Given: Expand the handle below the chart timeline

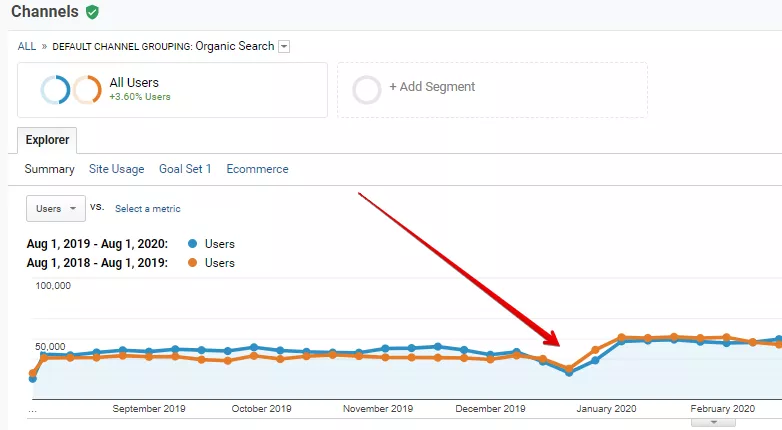Looking at the screenshot, I should pyautogui.click(x=713, y=423).
